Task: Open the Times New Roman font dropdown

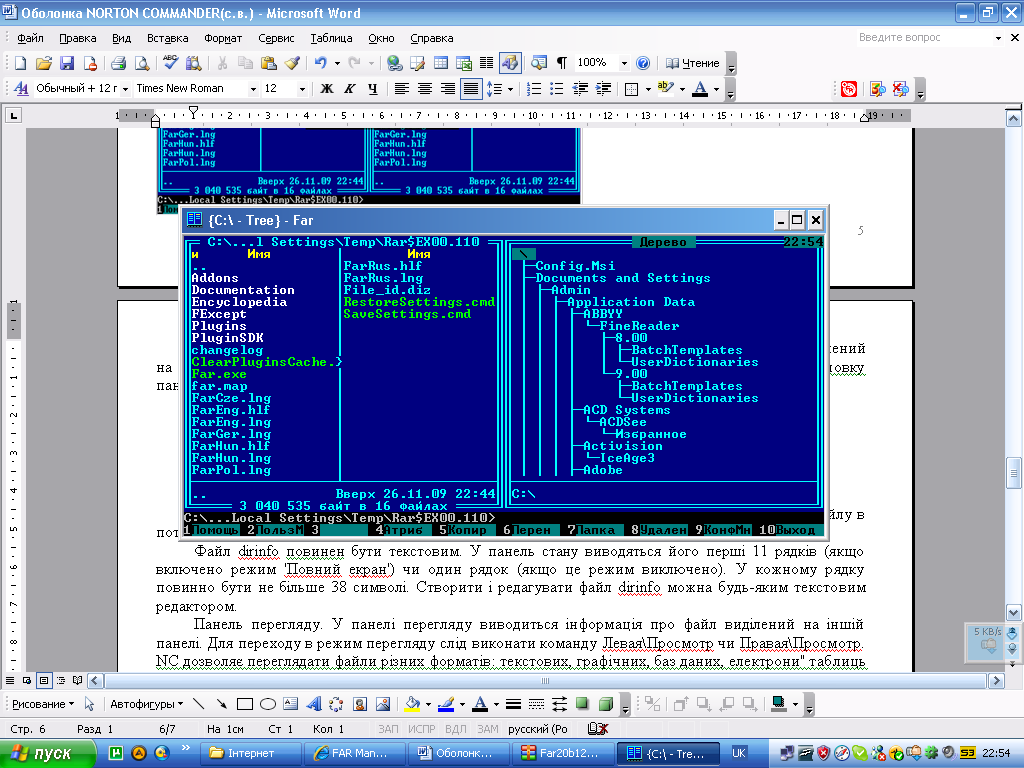Action: pyautogui.click(x=253, y=89)
